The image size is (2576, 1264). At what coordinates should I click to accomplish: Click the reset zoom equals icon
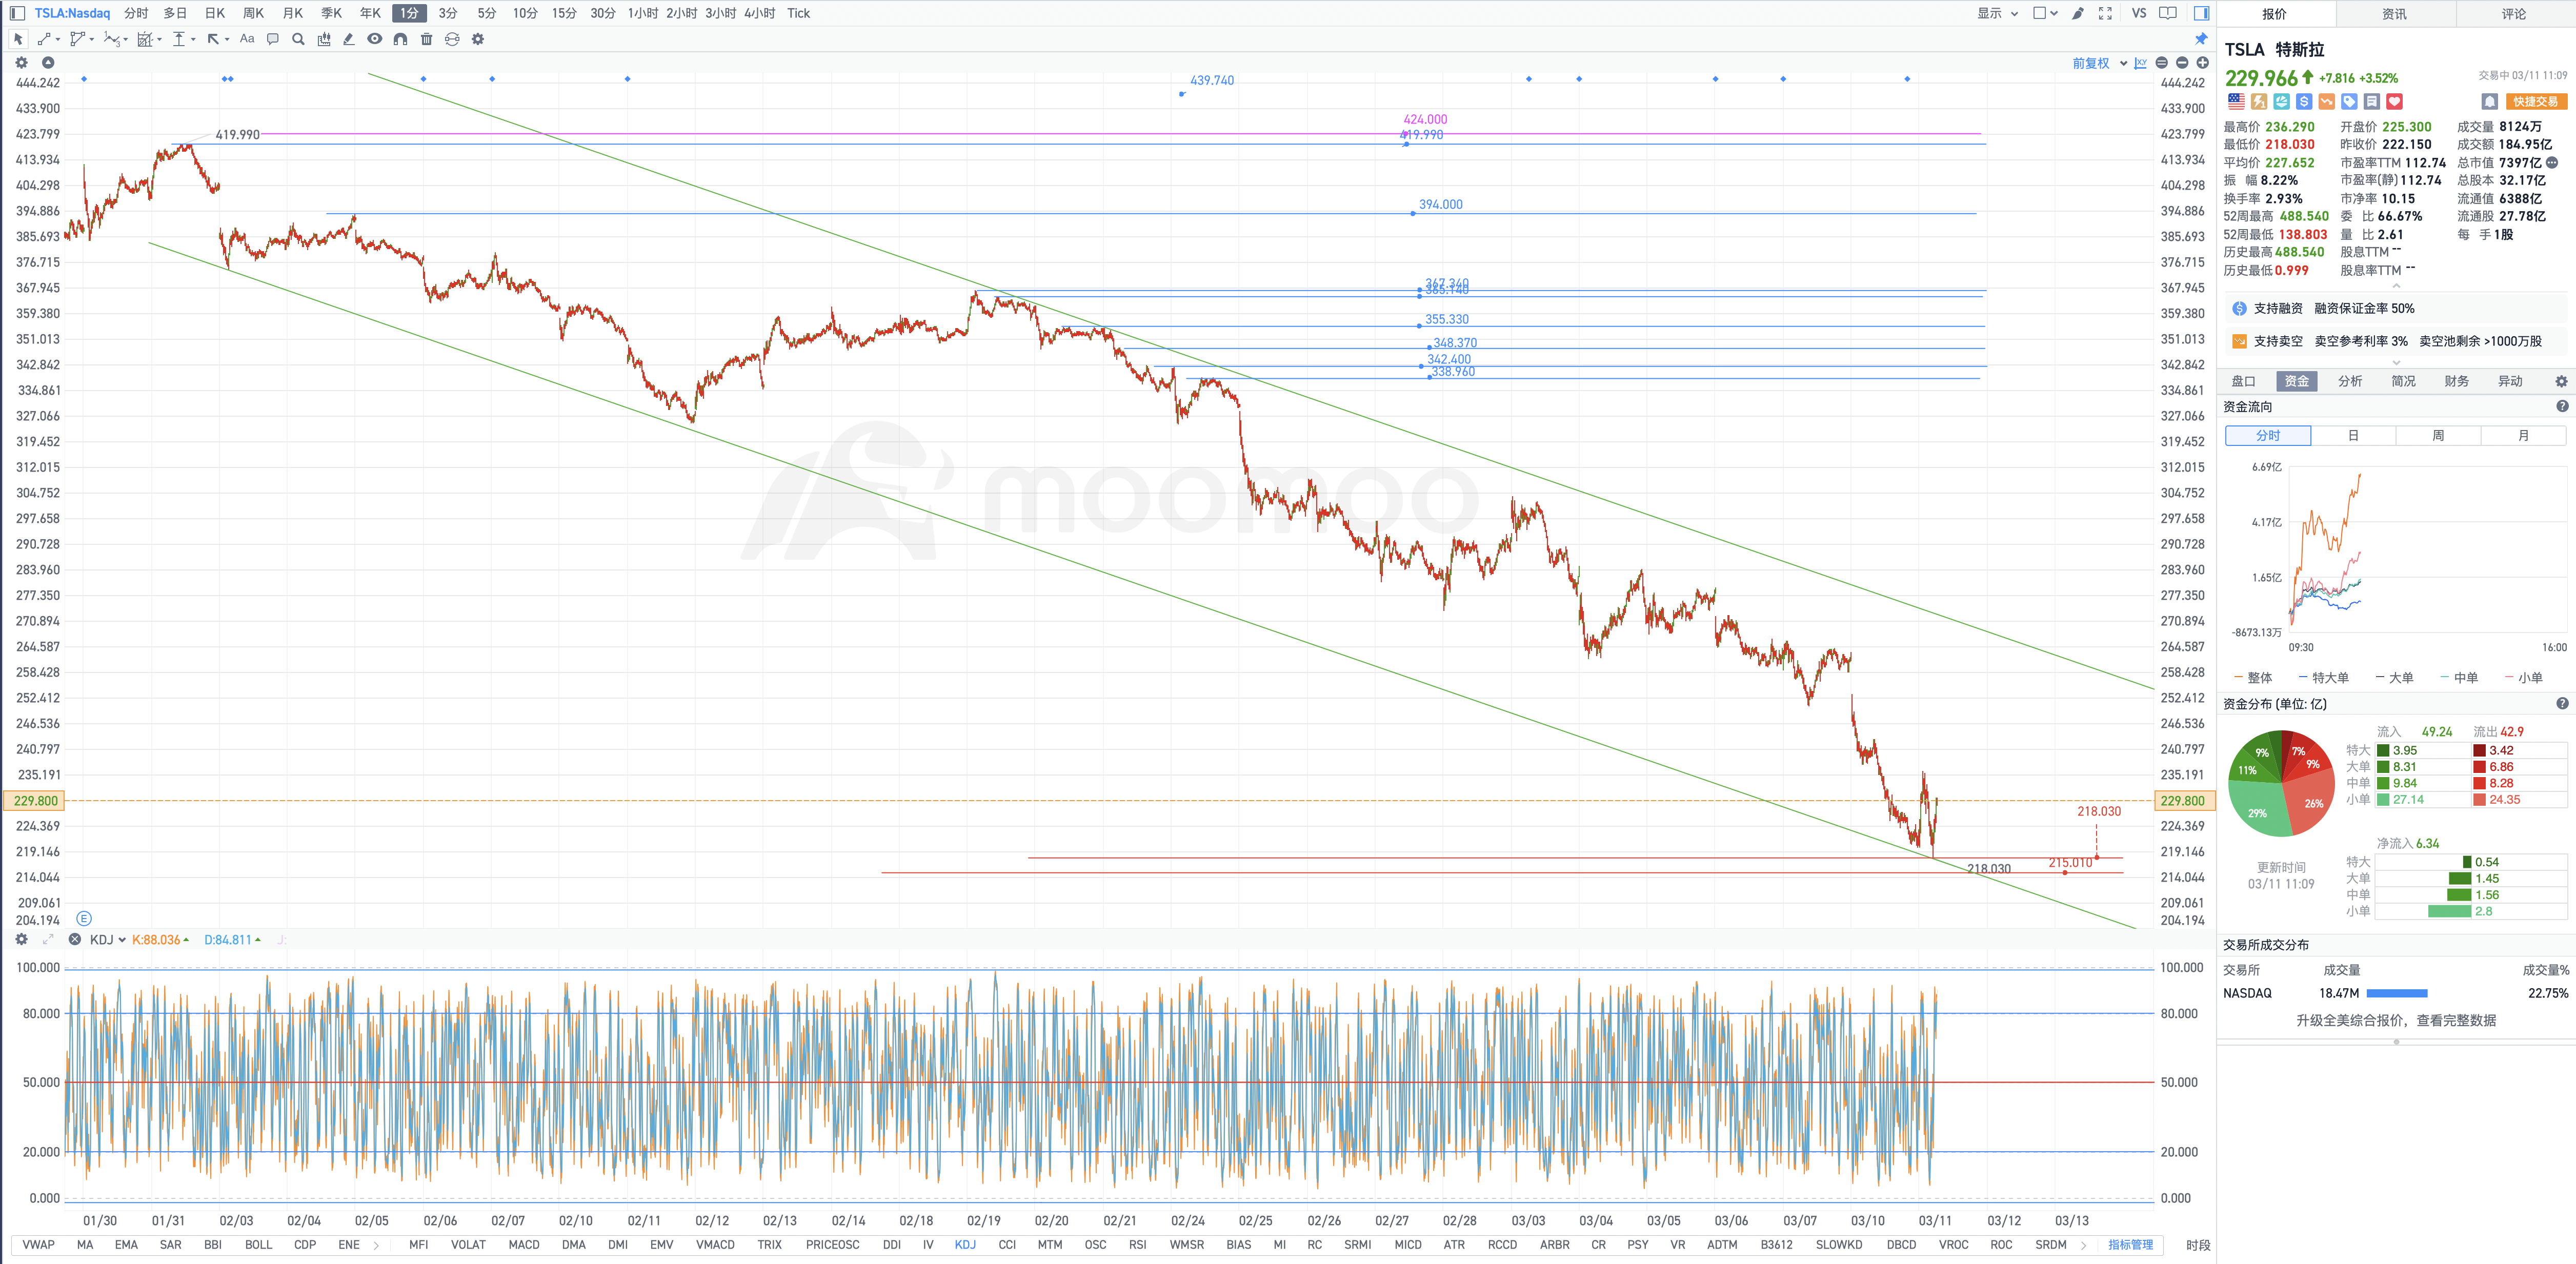click(x=2162, y=63)
